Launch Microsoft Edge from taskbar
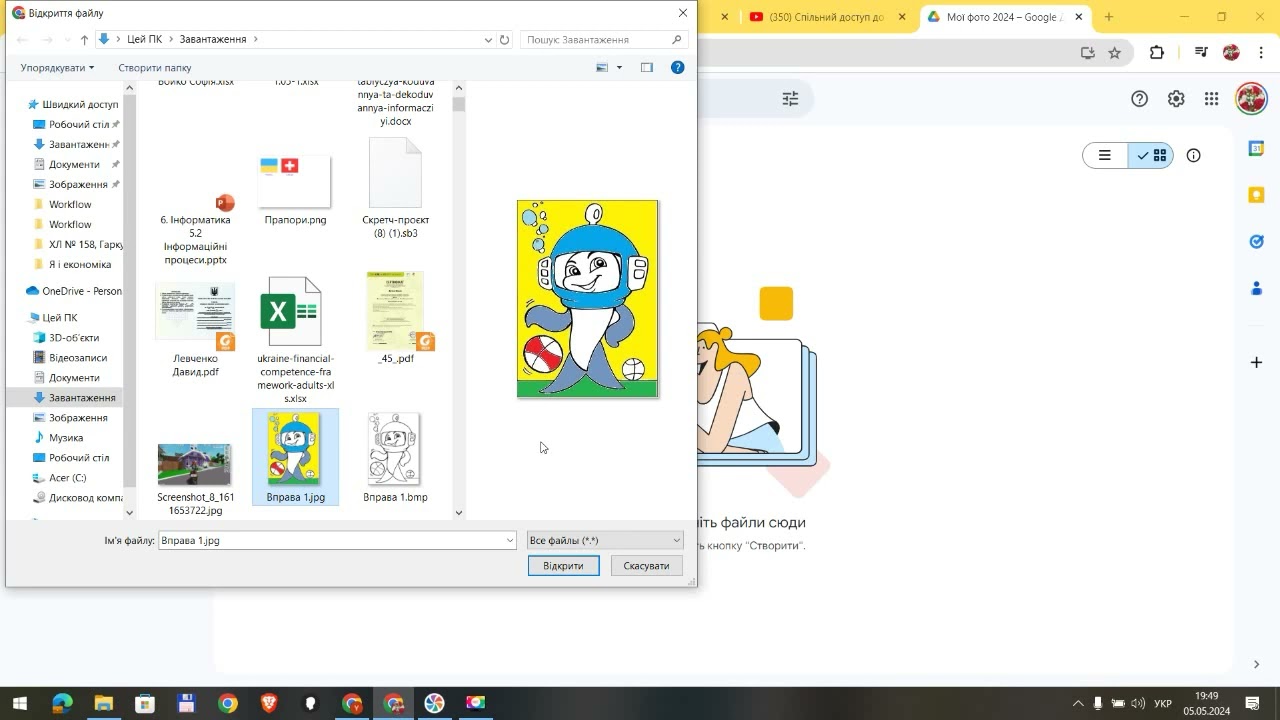The width and height of the screenshot is (1280, 720). [62, 703]
